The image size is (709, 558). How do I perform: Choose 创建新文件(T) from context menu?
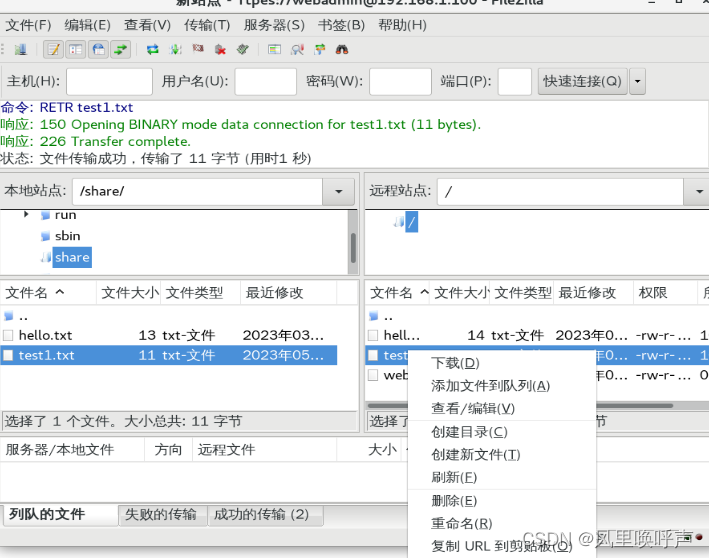coord(502,454)
